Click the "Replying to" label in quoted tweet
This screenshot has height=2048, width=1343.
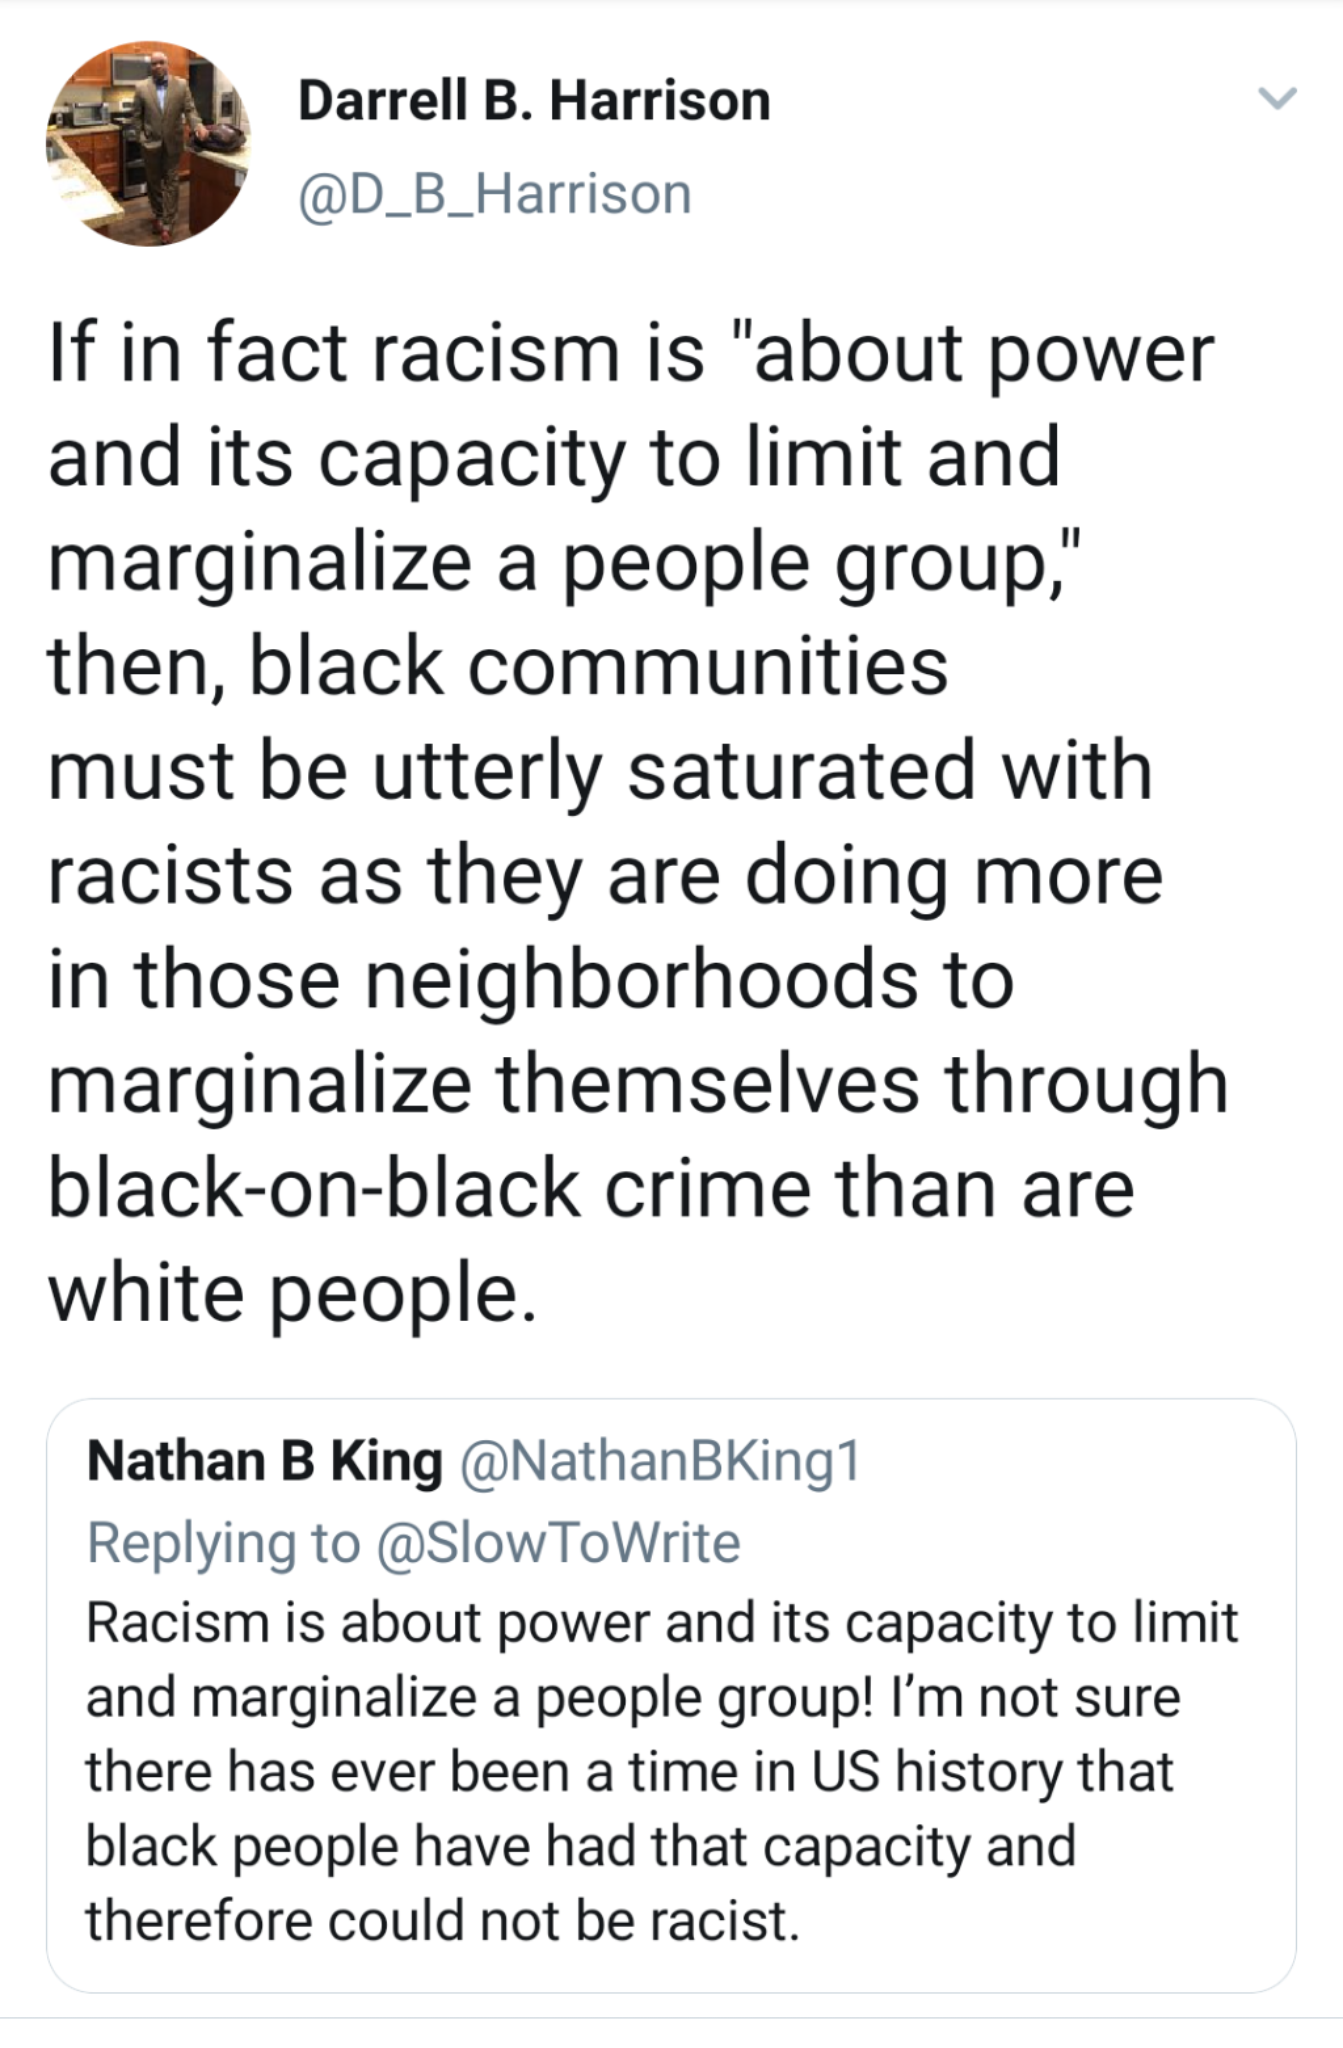[x=223, y=1542]
